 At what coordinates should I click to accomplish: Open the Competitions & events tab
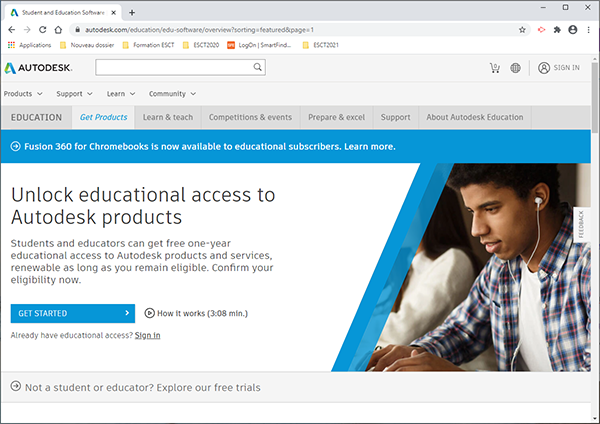coord(250,117)
